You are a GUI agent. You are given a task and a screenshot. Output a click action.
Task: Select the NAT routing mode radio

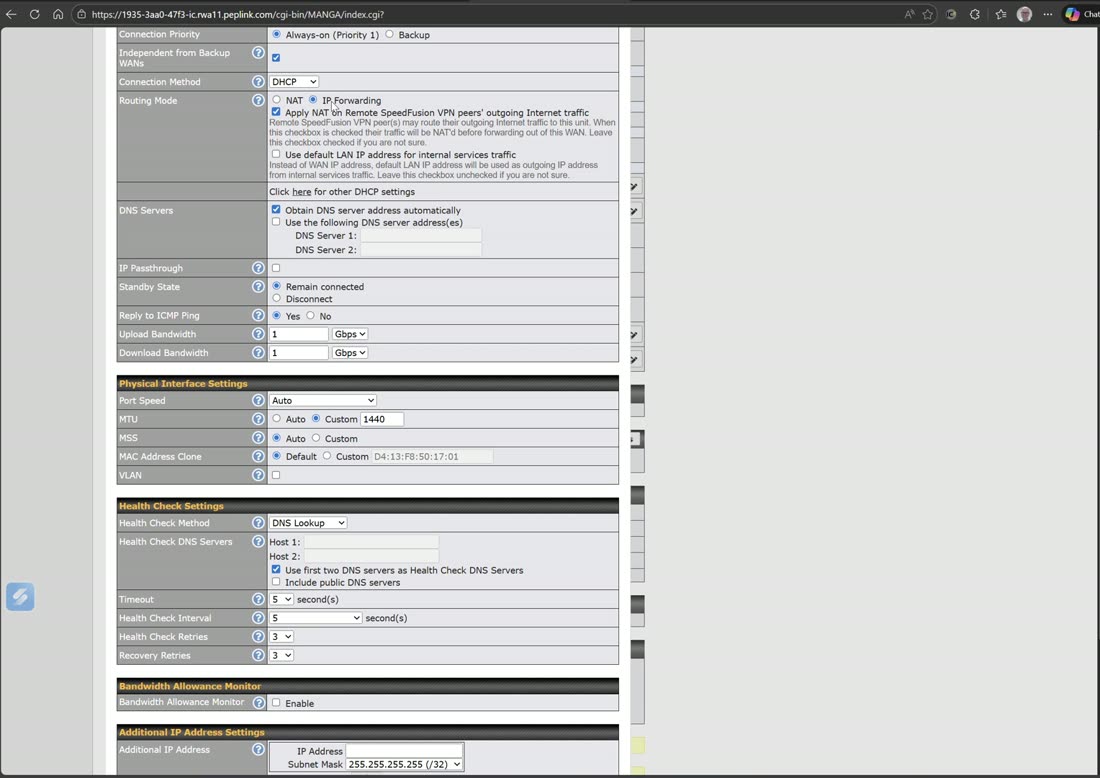click(x=276, y=100)
